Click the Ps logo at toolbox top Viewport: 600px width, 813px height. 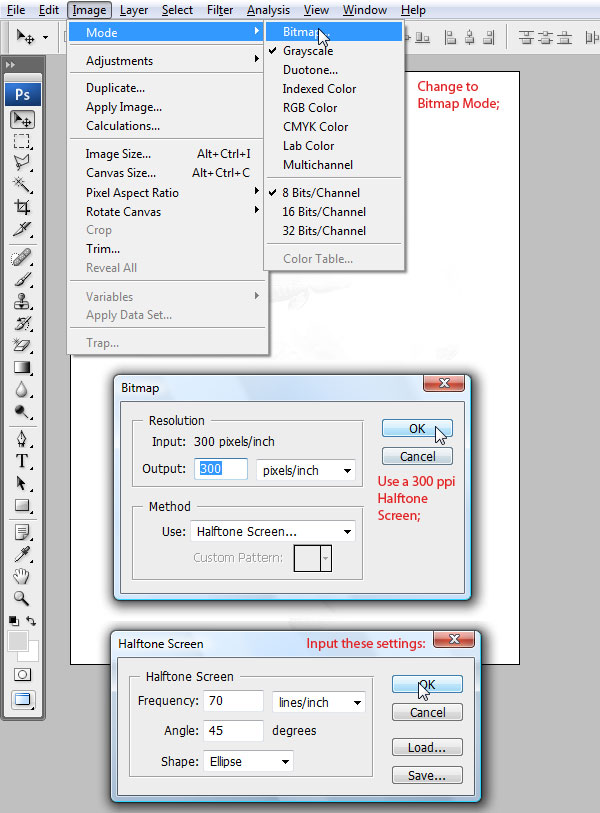click(x=22, y=94)
